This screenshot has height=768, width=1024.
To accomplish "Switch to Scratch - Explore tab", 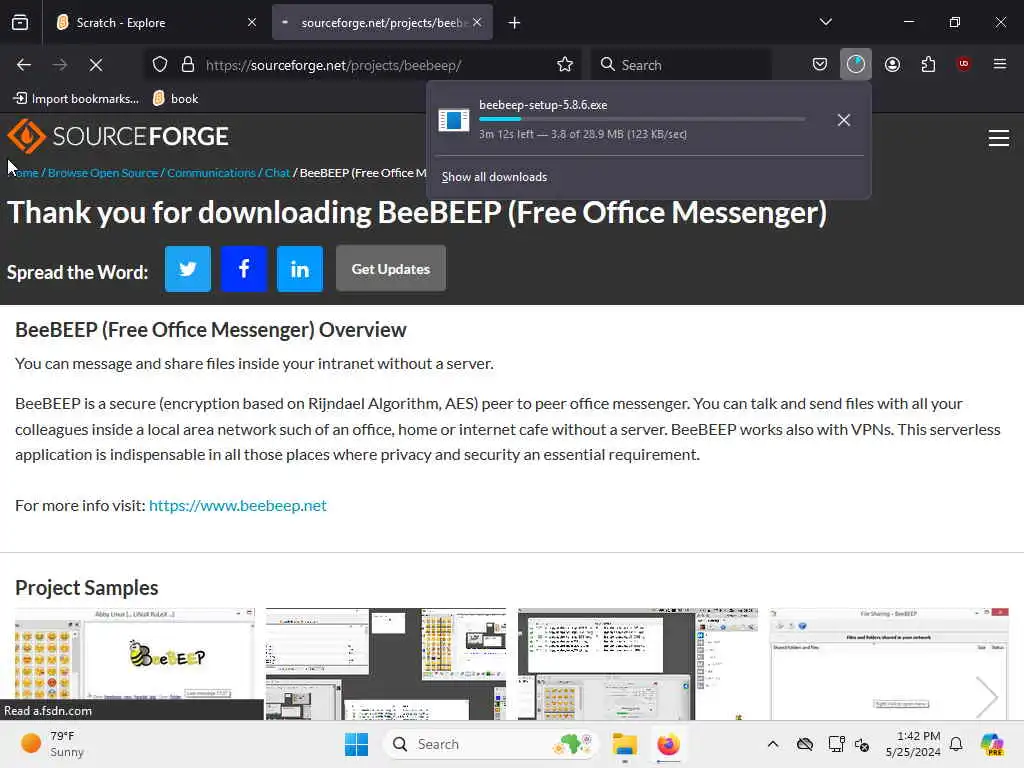I will point(155,22).
